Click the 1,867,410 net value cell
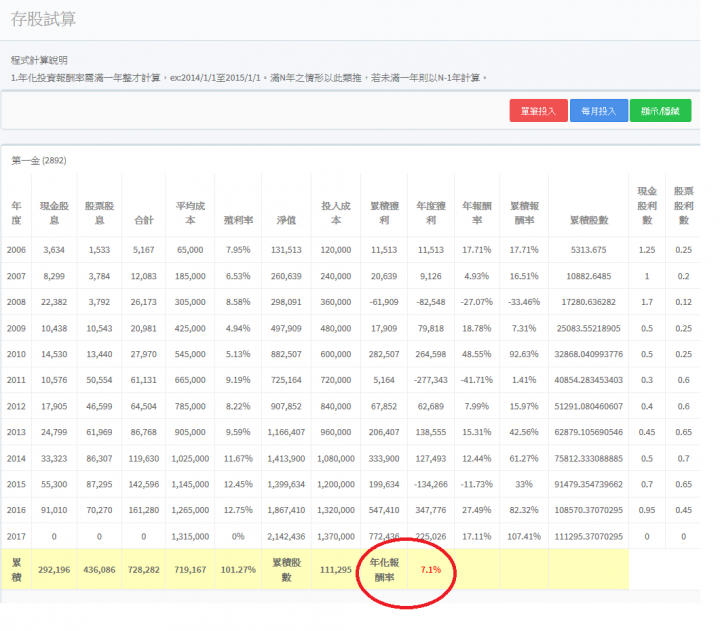This screenshot has width=720, height=631. (286, 510)
